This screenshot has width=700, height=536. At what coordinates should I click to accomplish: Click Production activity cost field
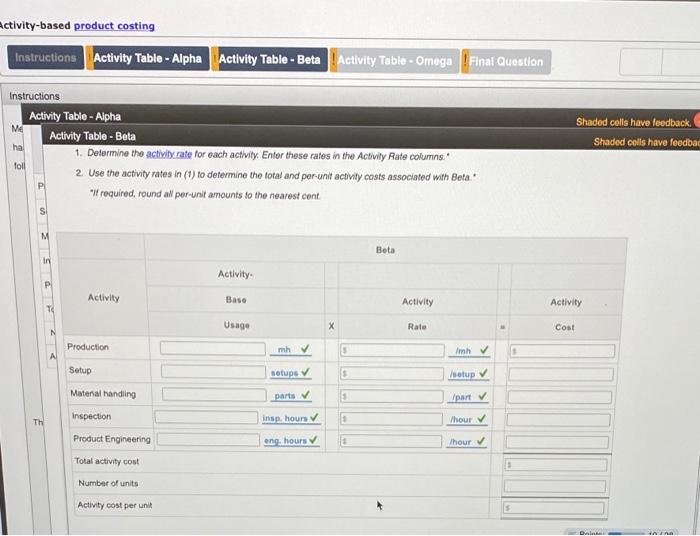(x=562, y=351)
